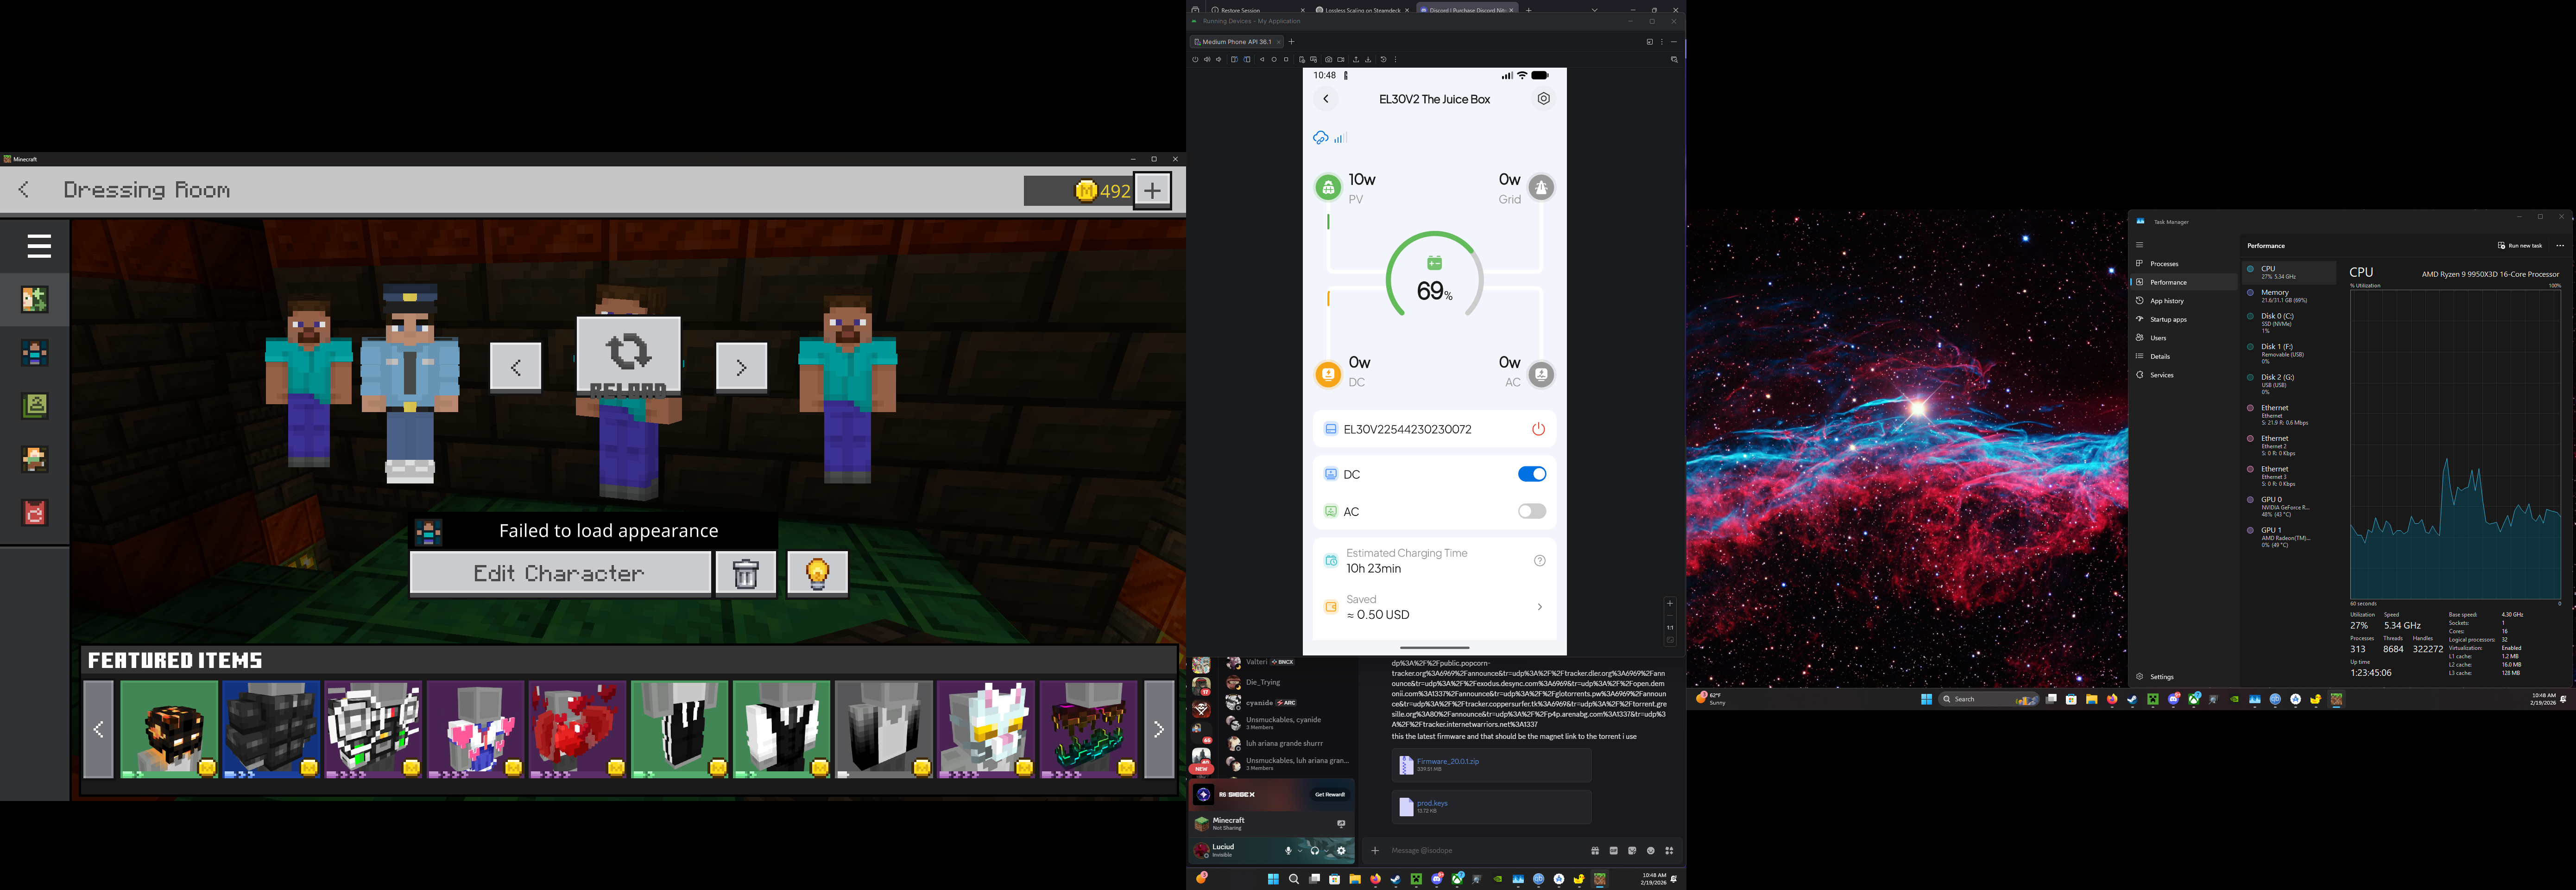Mute microphone in Discord user panel
This screenshot has height=890, width=2576.
(1289, 851)
